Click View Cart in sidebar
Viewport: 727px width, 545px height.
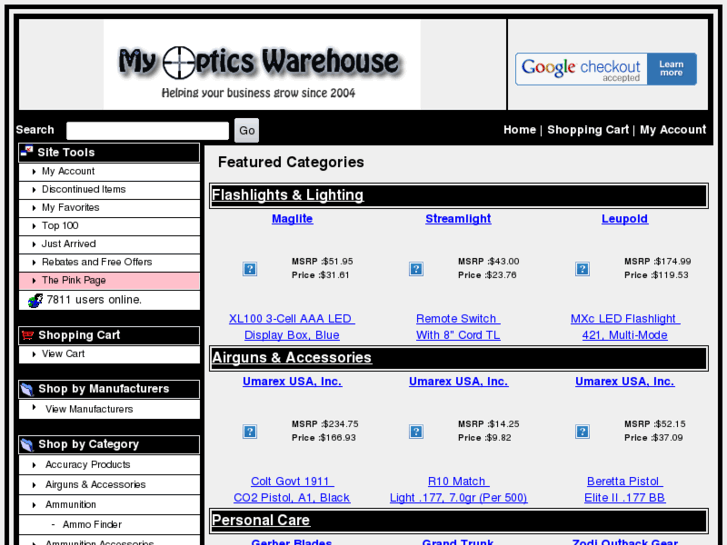click(x=63, y=354)
